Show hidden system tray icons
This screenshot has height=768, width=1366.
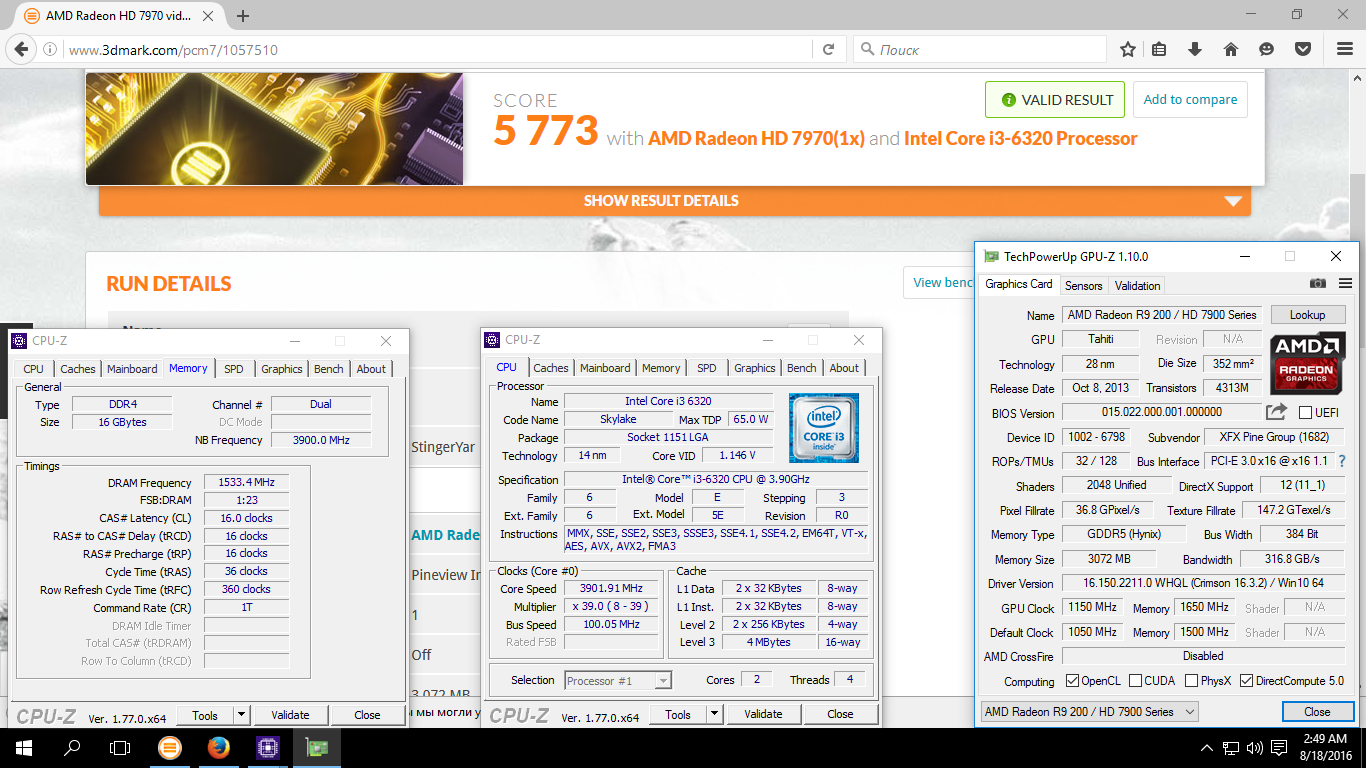pyautogui.click(x=1206, y=747)
